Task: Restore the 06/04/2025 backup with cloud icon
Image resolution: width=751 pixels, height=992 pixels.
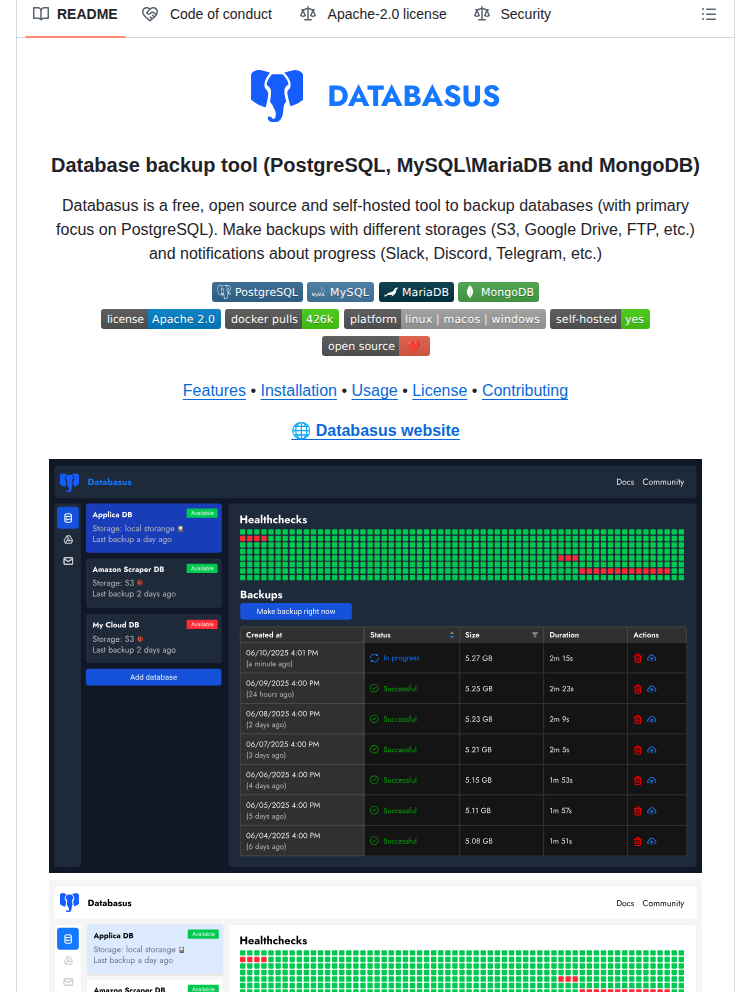Action: 652,841
